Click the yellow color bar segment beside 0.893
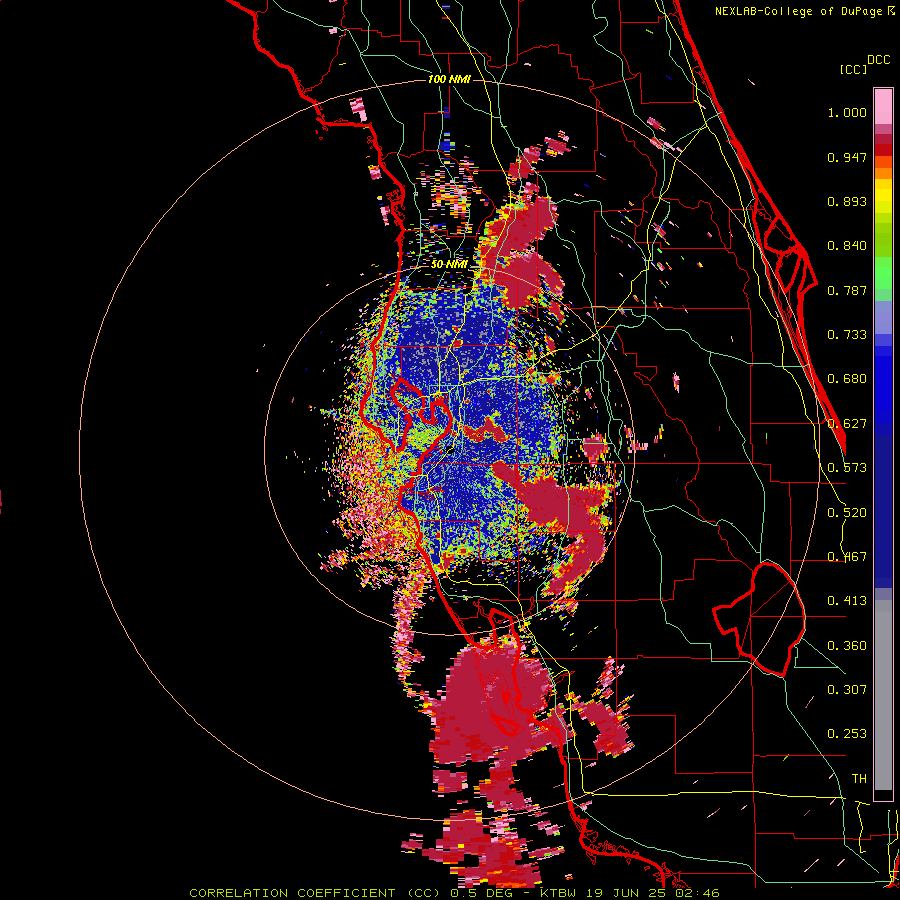Screen dimensions: 900x900 [883, 200]
